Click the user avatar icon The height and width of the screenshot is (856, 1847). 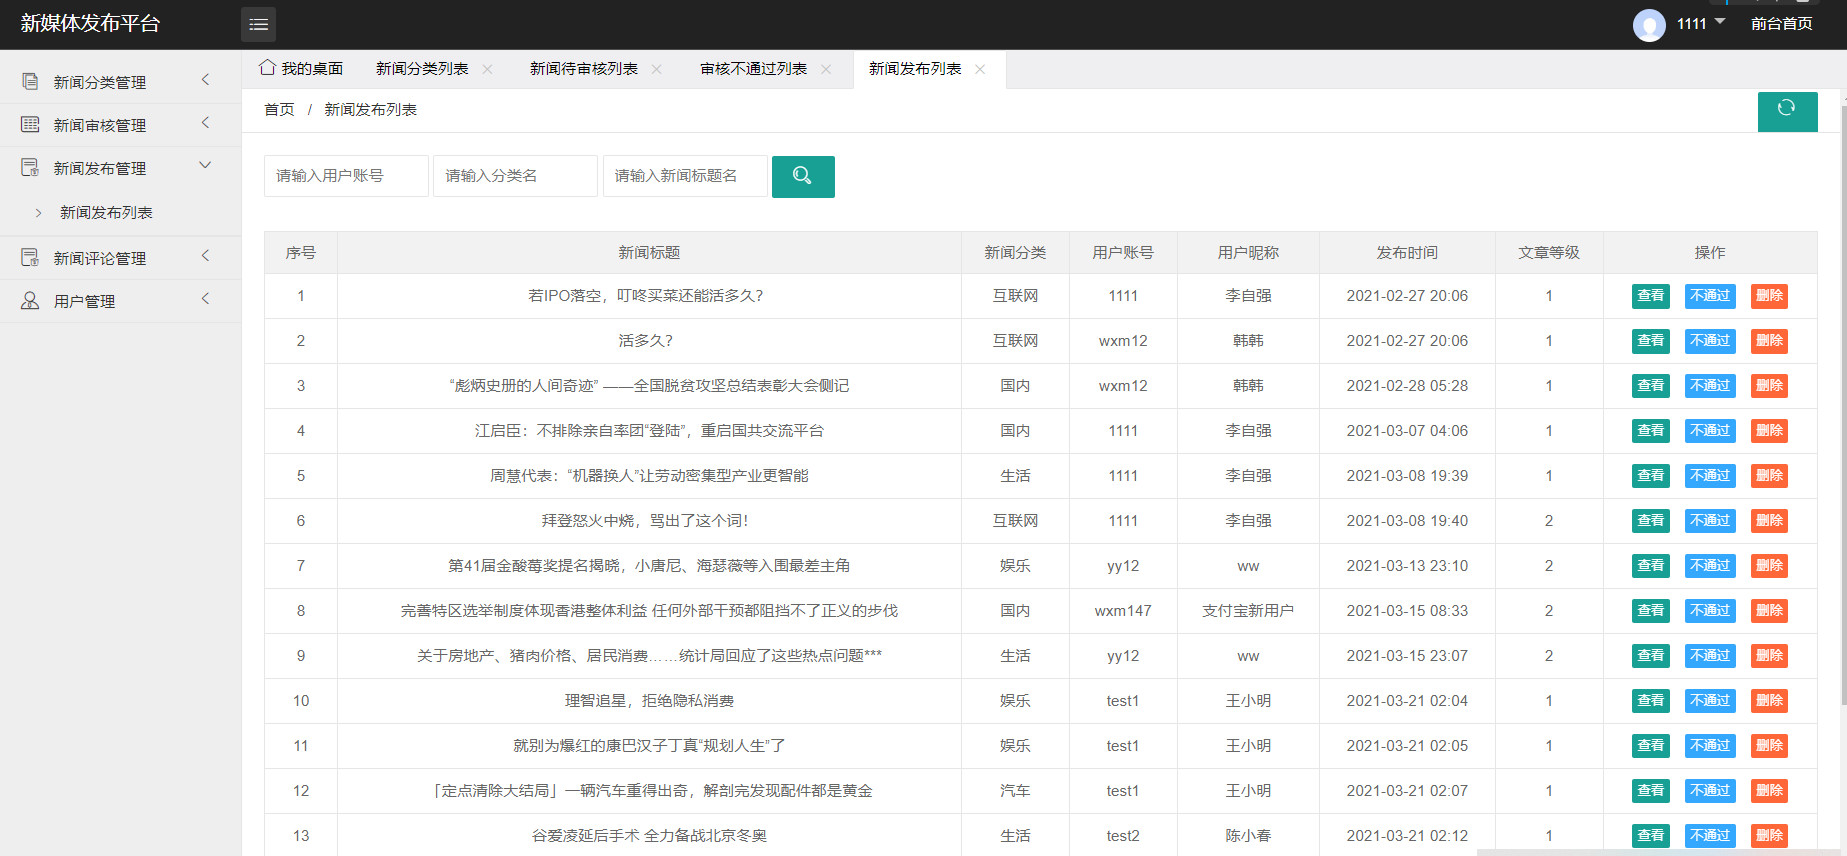(x=1649, y=24)
